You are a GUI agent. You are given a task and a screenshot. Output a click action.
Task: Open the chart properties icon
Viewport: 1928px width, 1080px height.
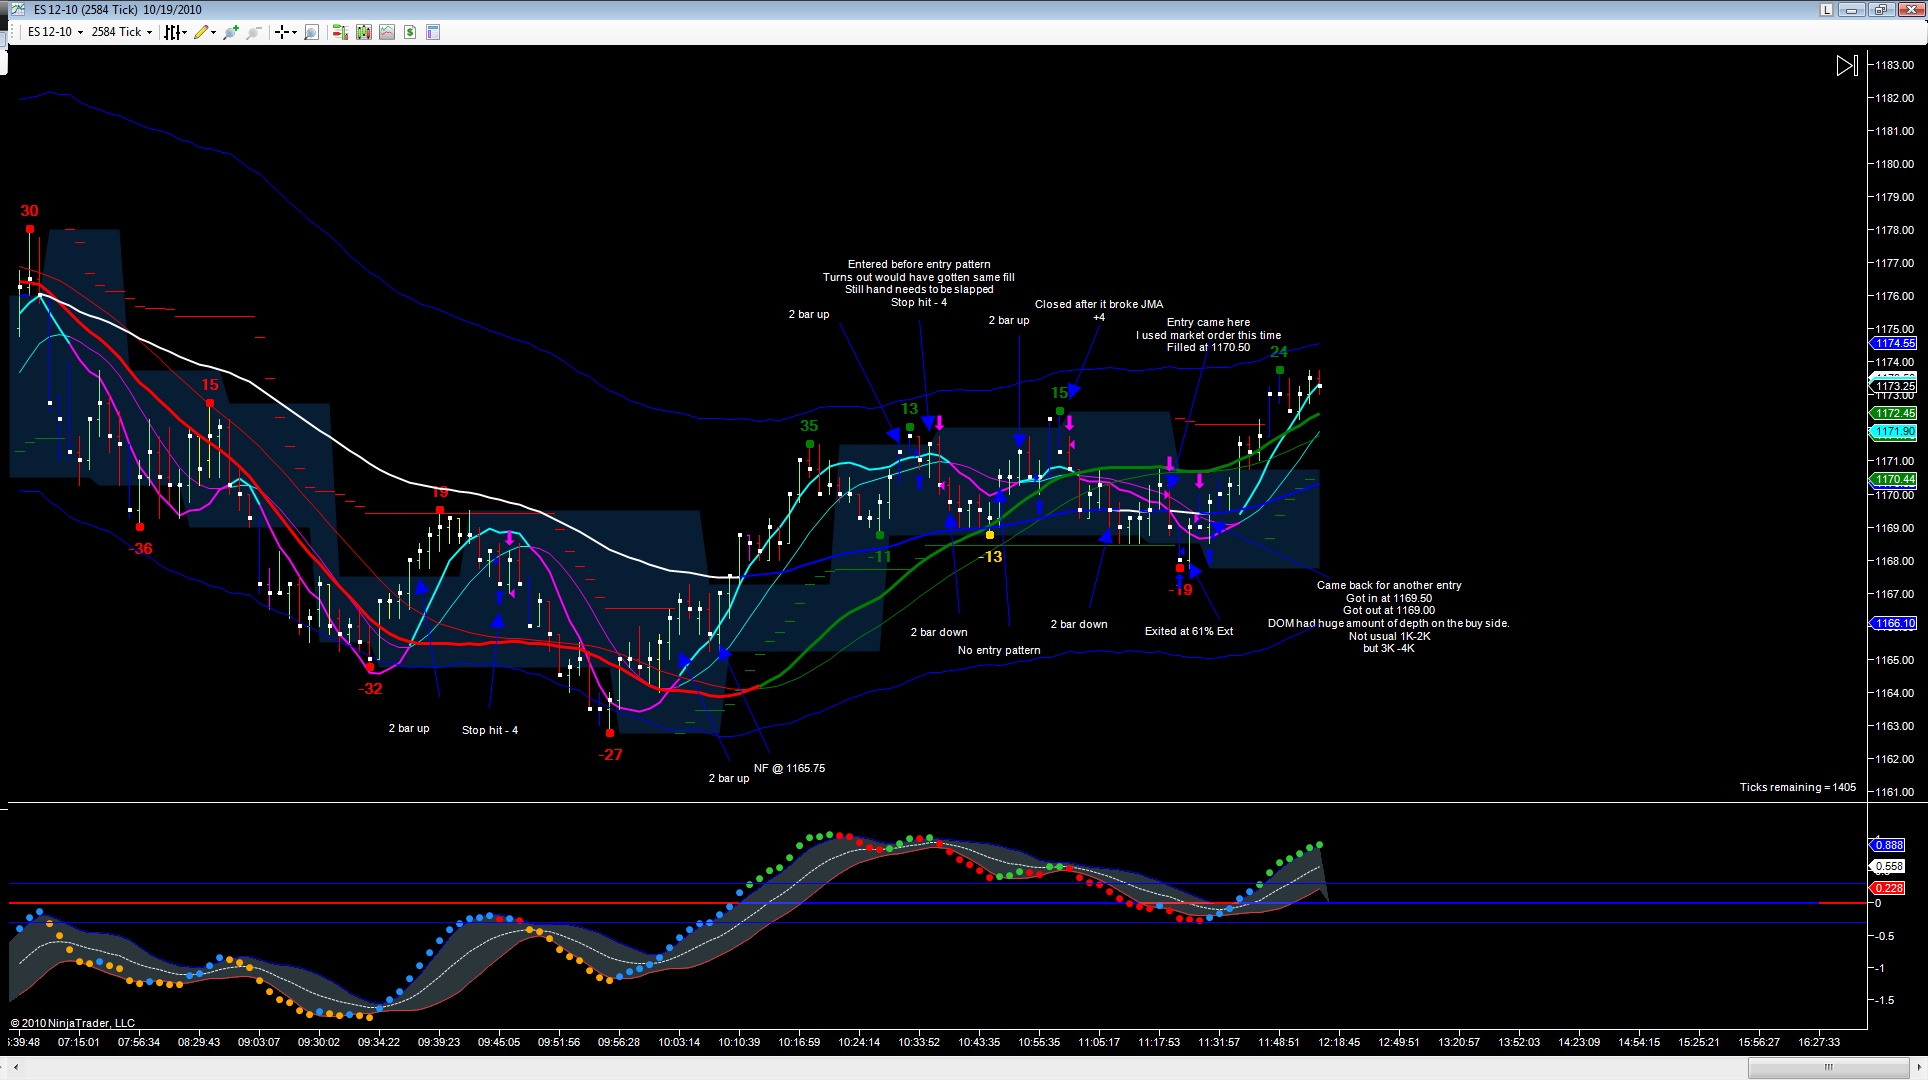[x=433, y=32]
